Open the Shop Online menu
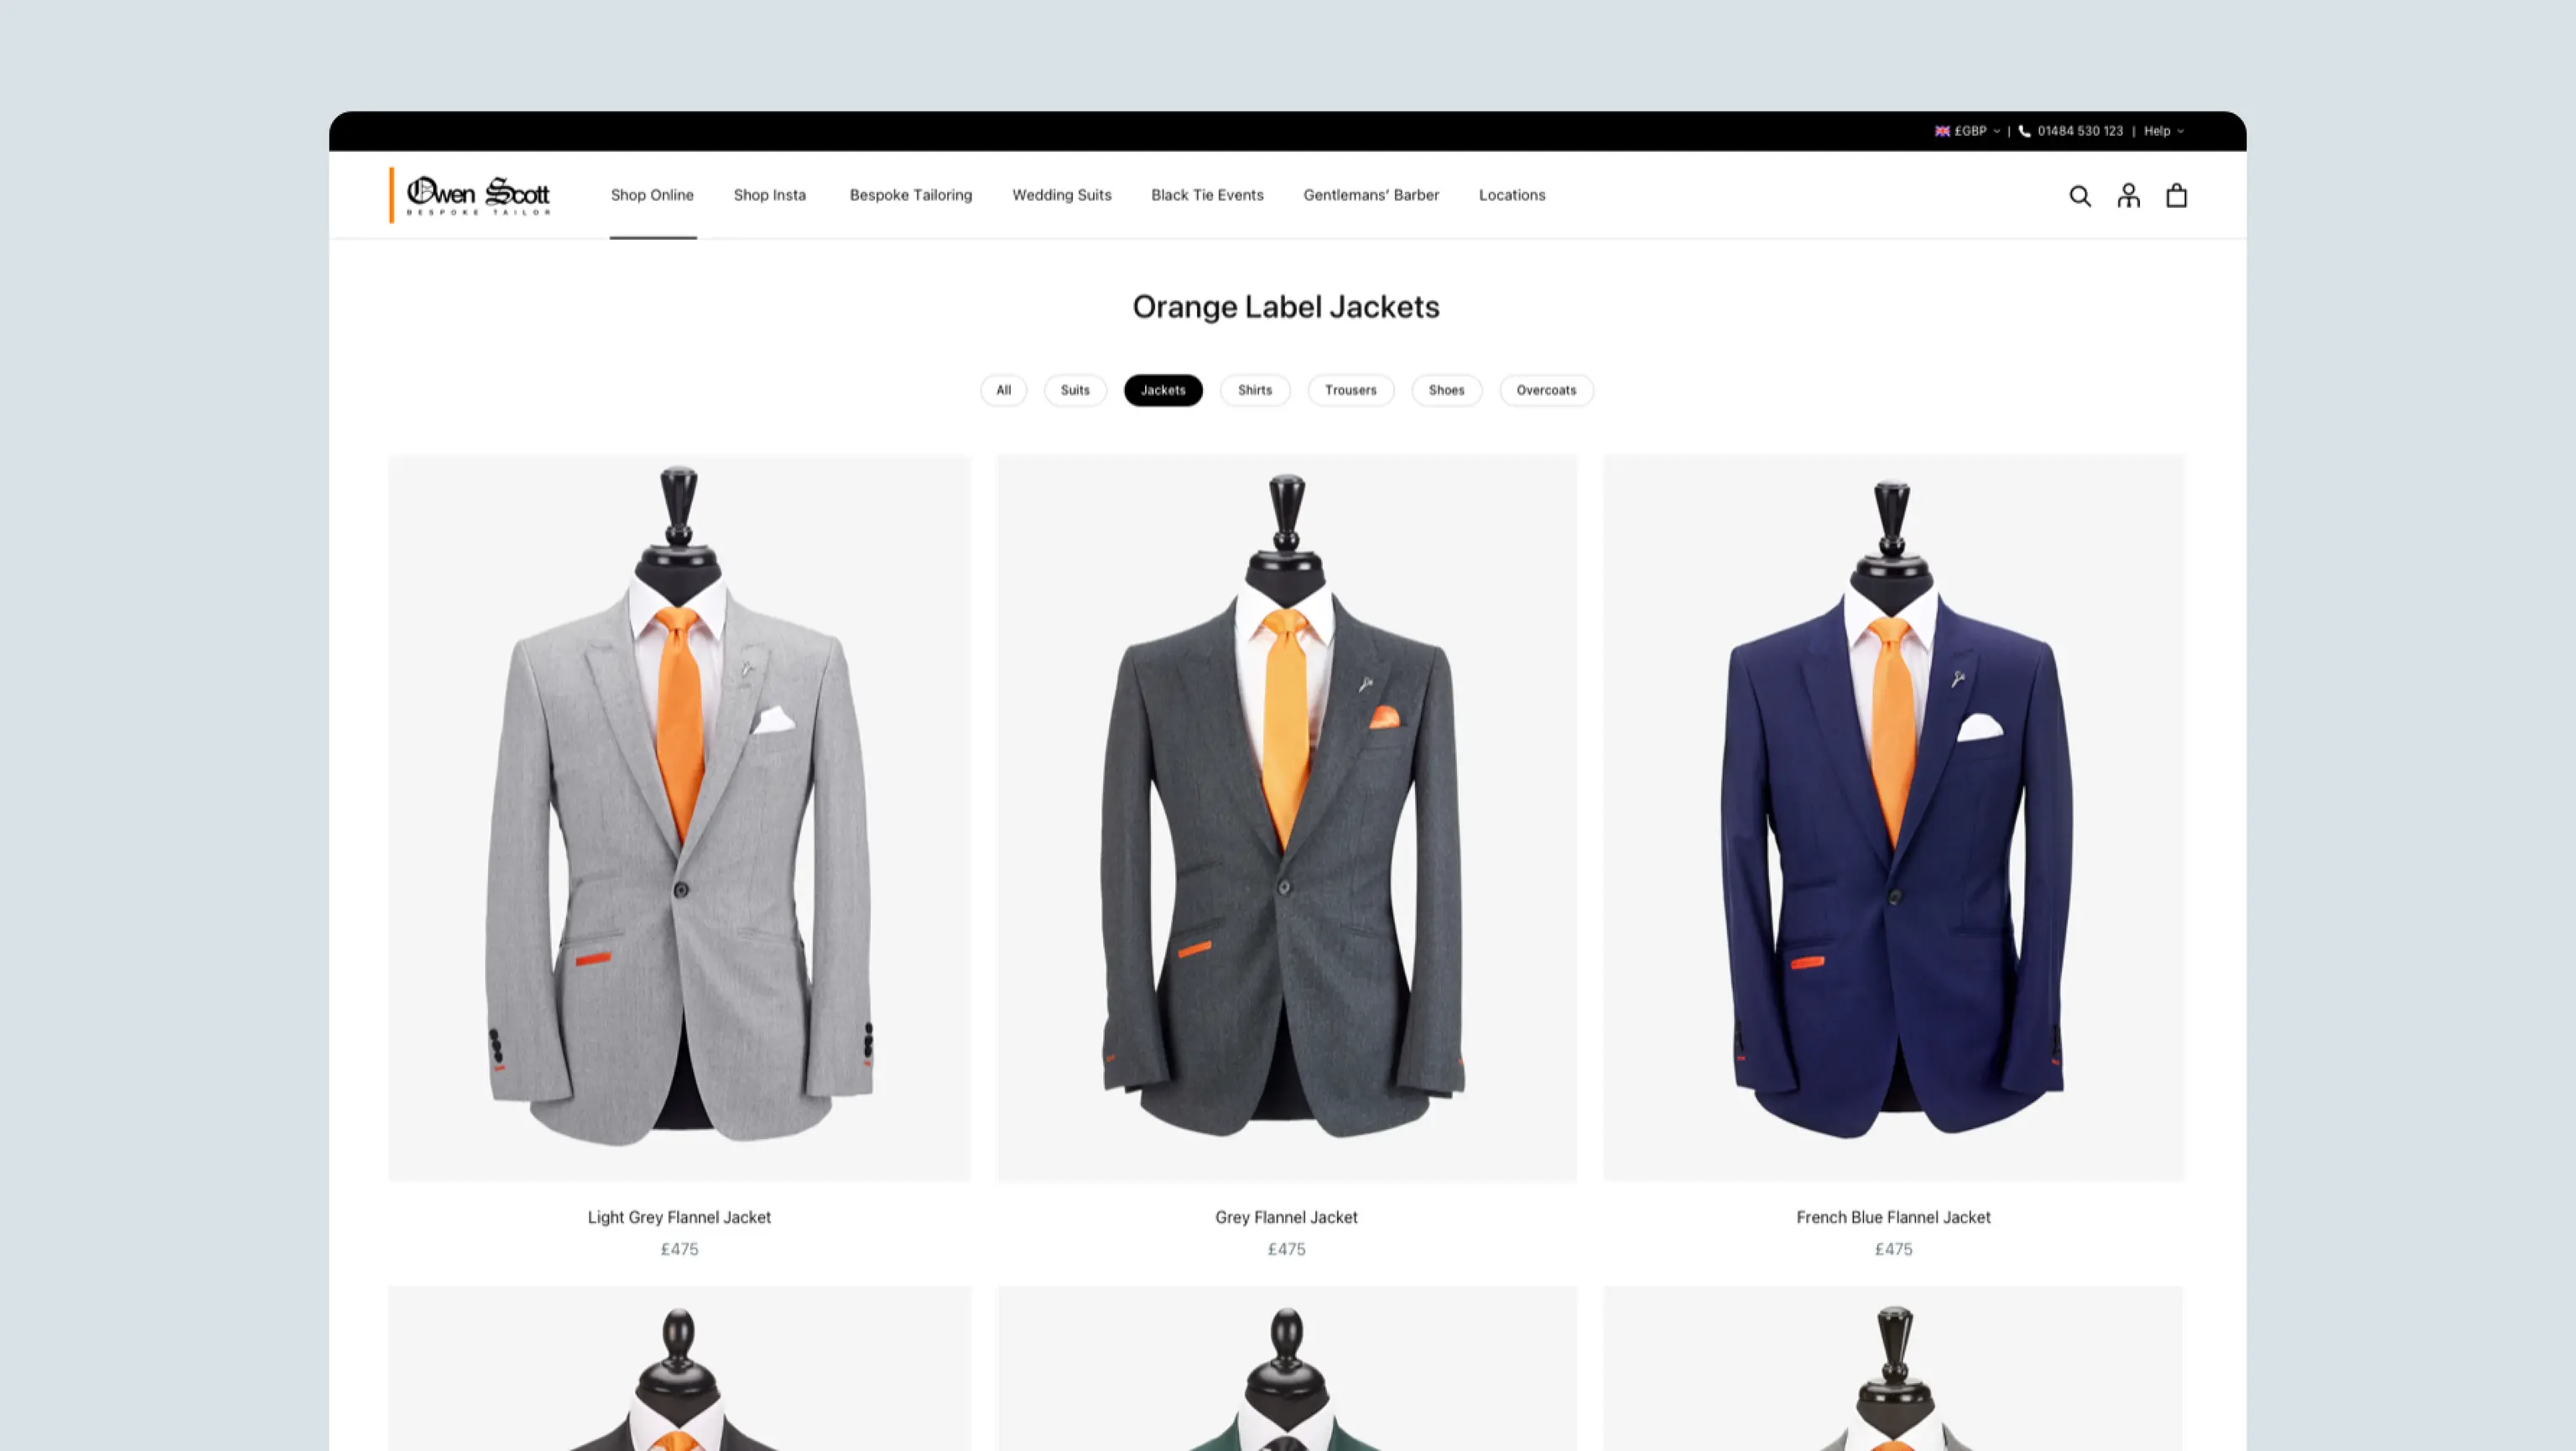 point(652,195)
